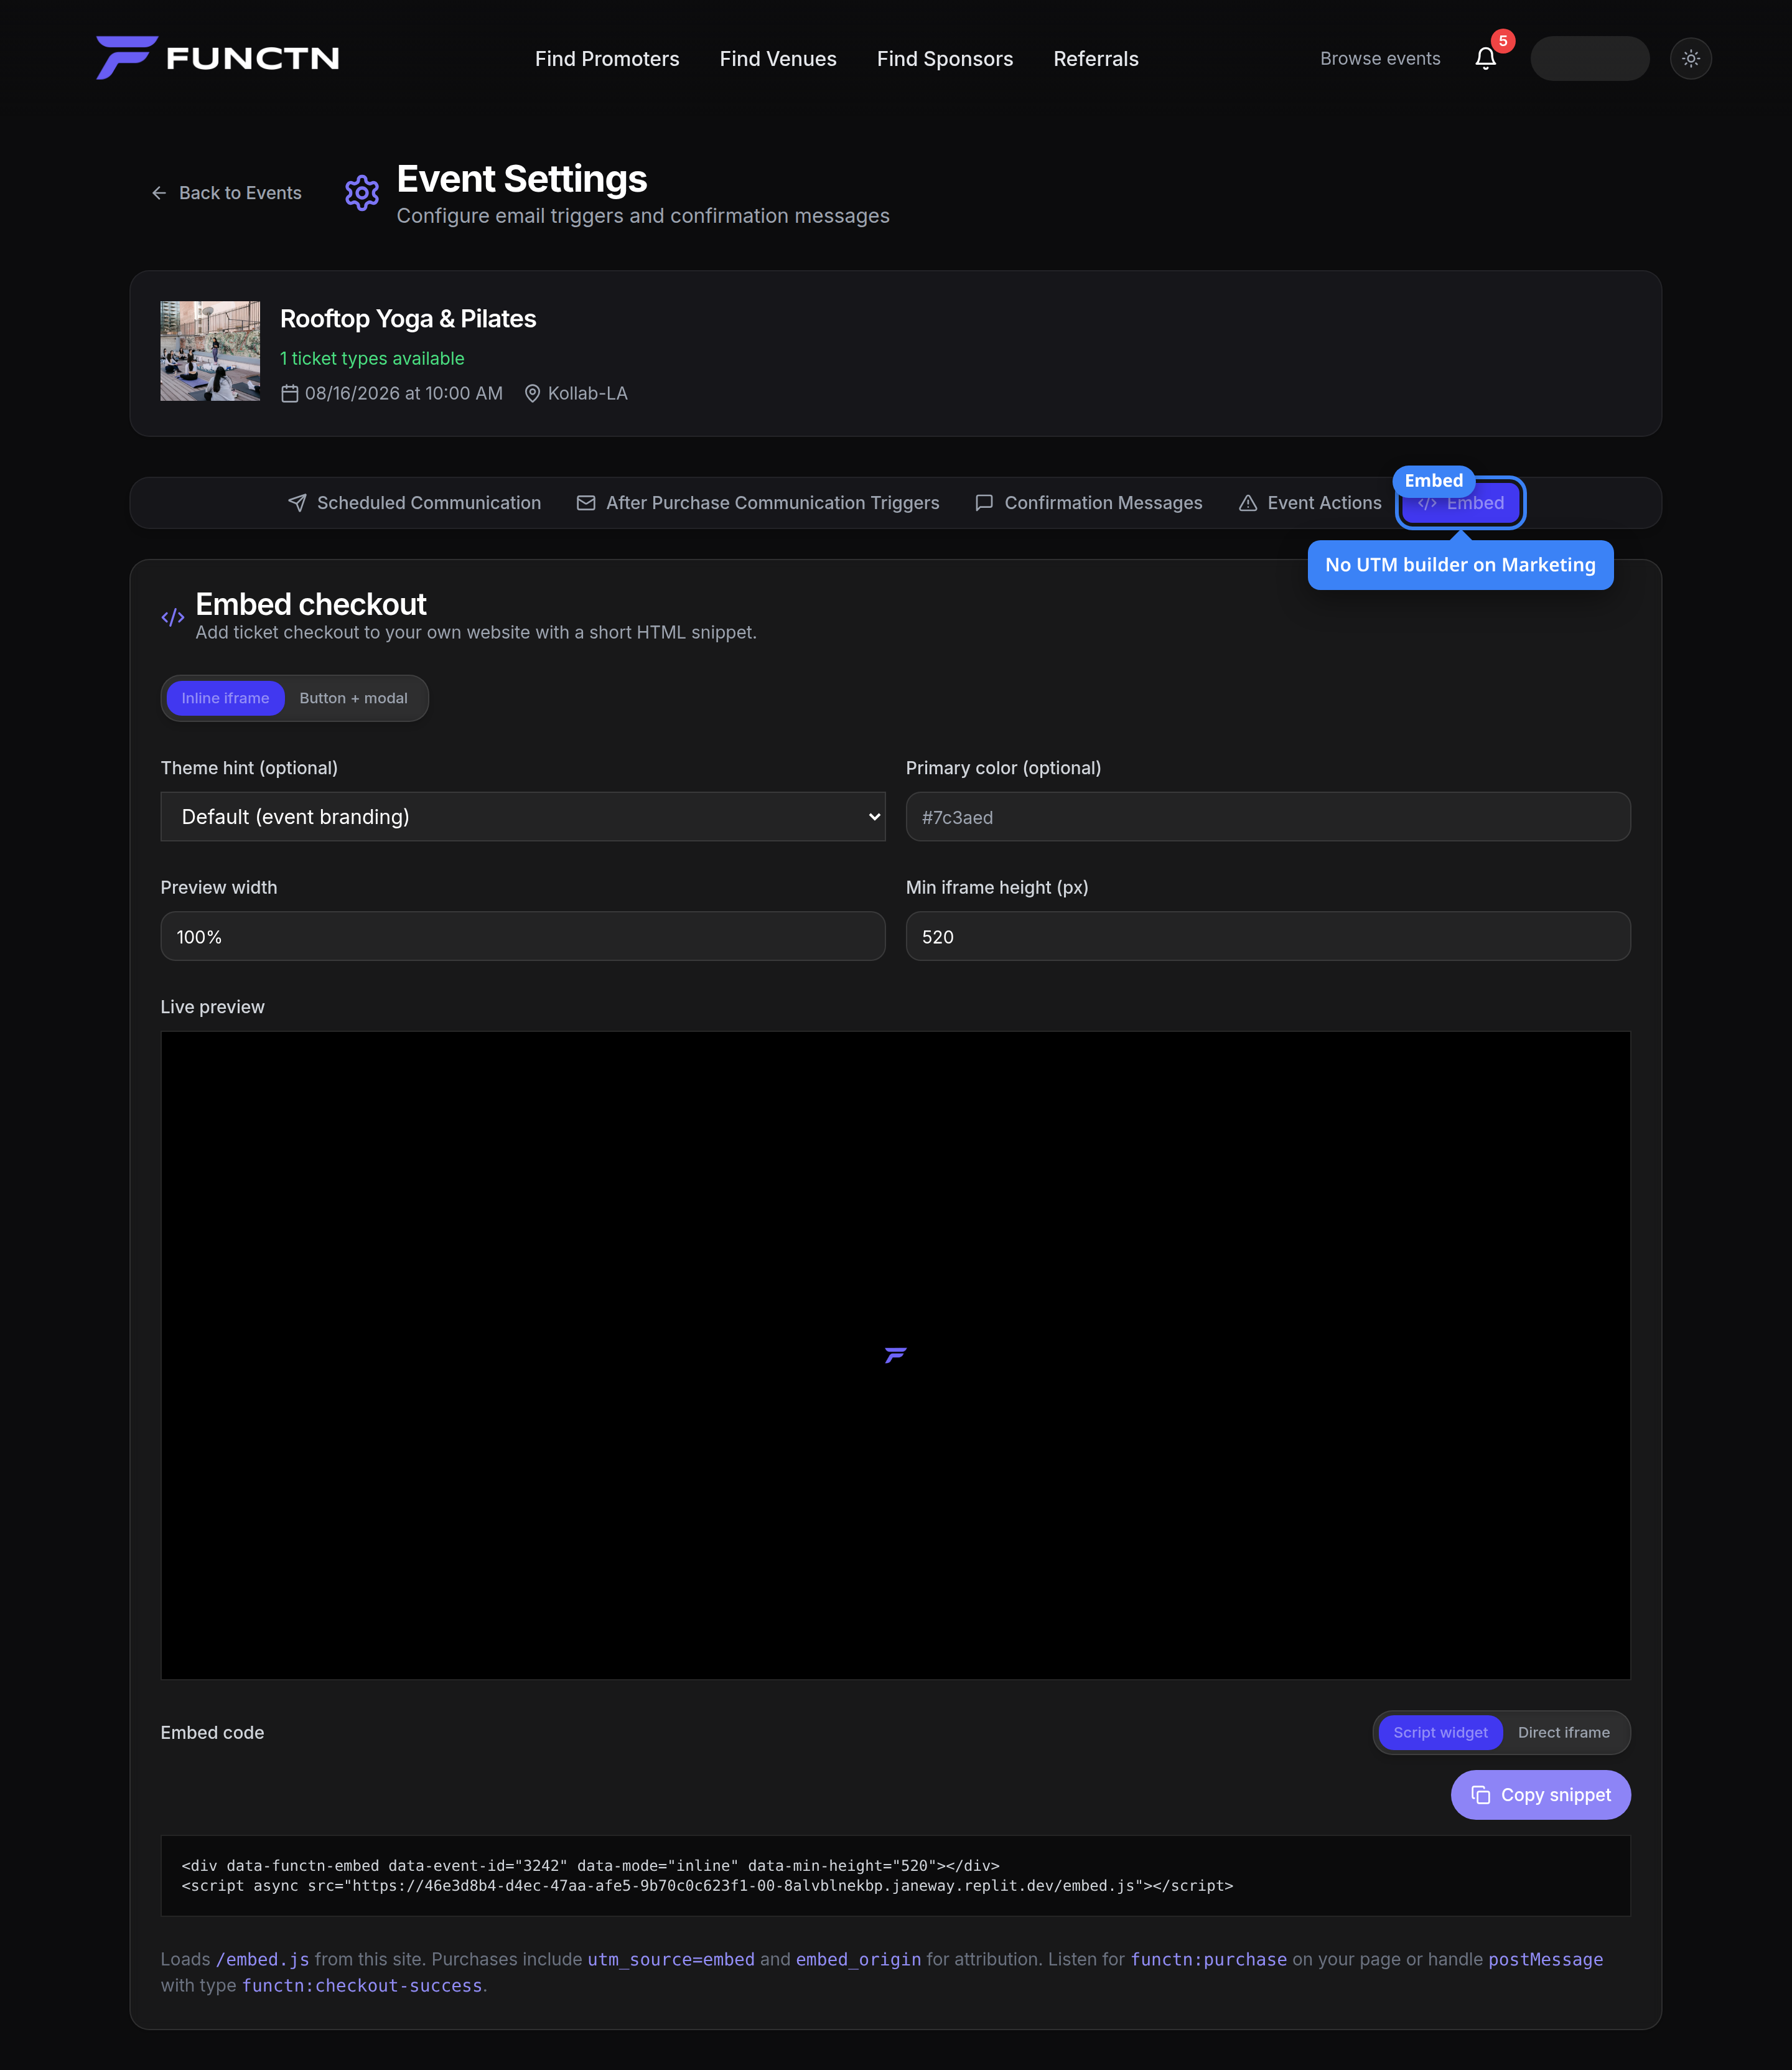Select the Embed tab
This screenshot has width=1792, height=2070.
[x=1460, y=503]
